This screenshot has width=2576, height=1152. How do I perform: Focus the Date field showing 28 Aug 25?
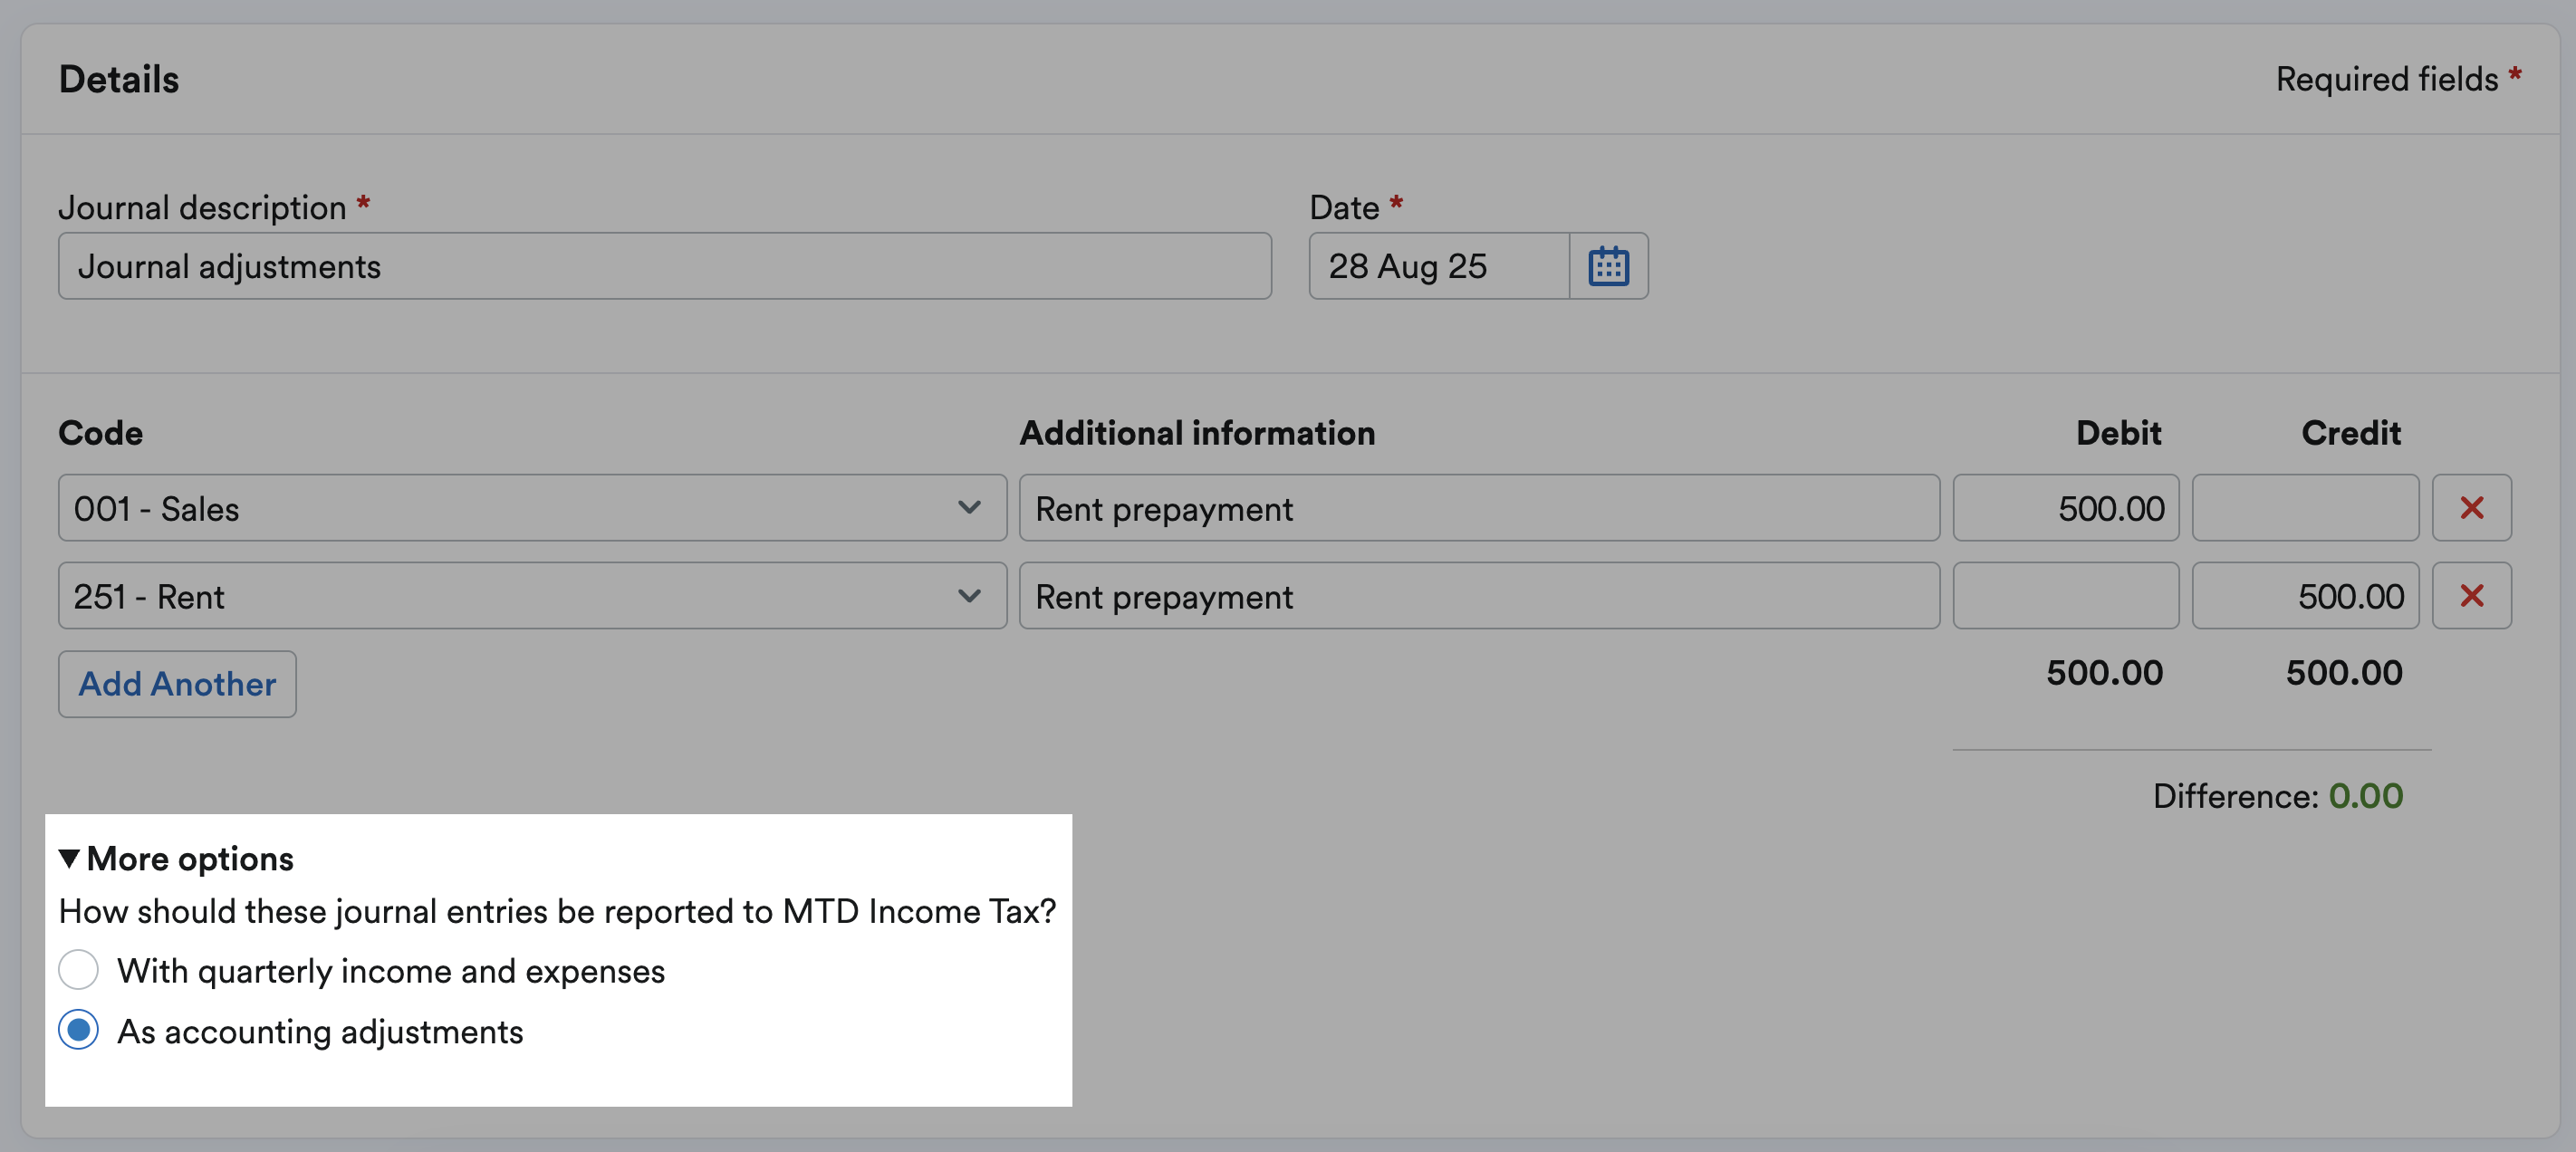(x=1439, y=266)
